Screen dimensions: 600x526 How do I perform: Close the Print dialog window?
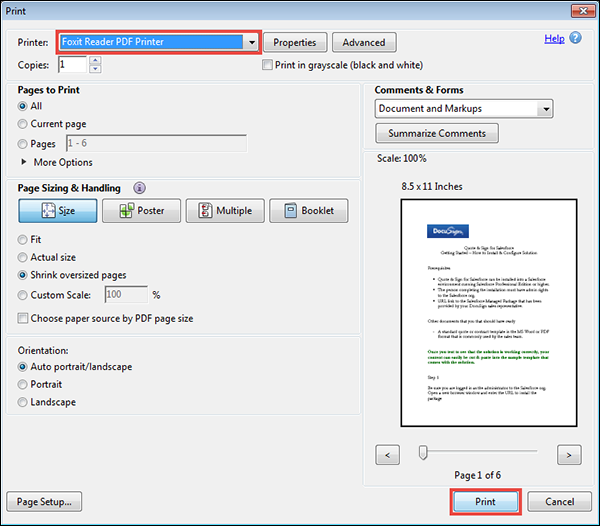coord(583,11)
